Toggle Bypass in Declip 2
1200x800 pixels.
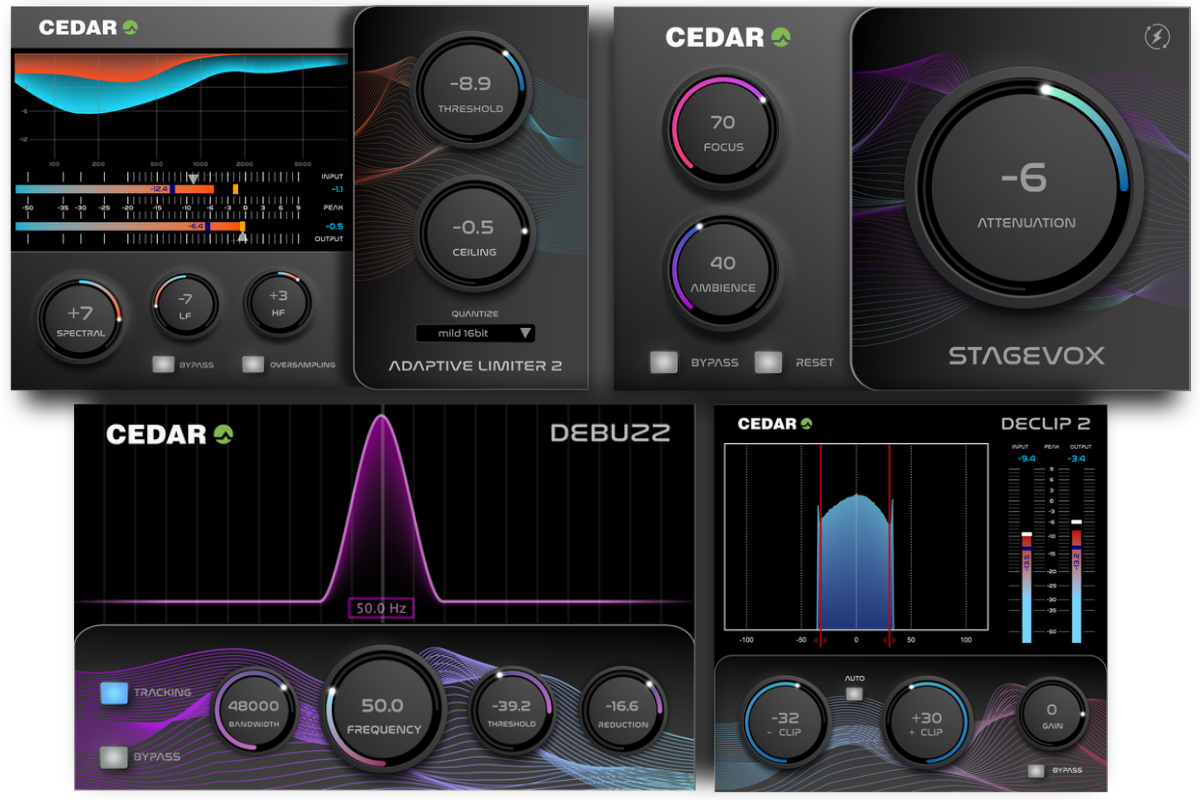point(1036,770)
